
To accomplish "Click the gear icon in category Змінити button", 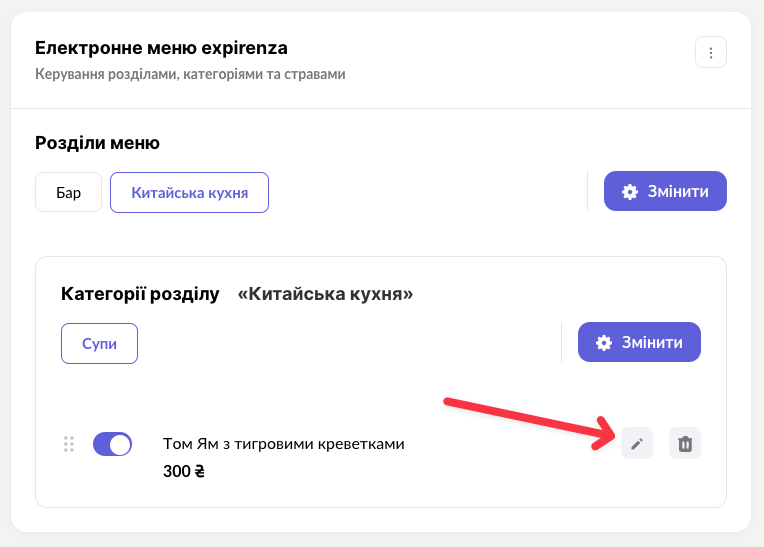I will (x=604, y=342).
